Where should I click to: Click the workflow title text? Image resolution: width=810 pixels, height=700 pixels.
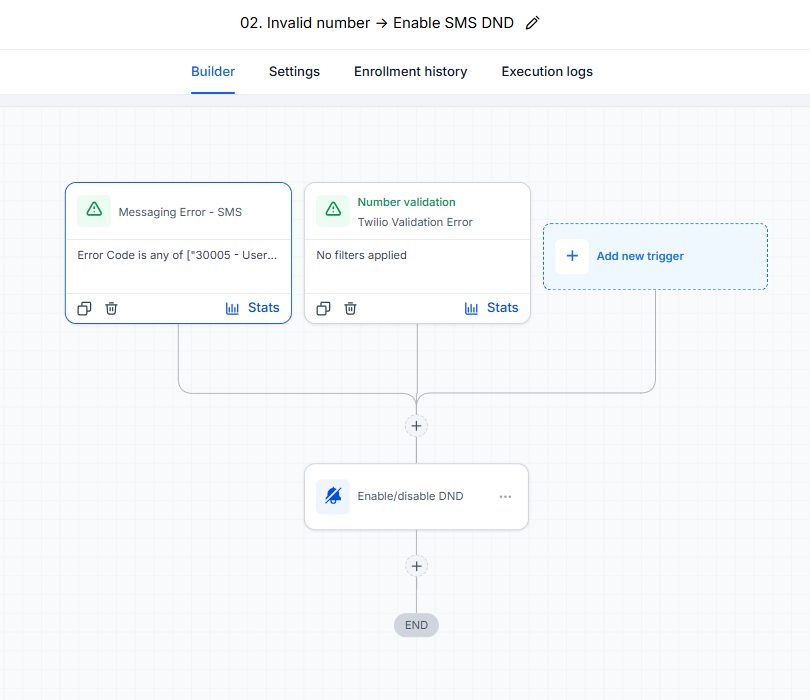377,23
